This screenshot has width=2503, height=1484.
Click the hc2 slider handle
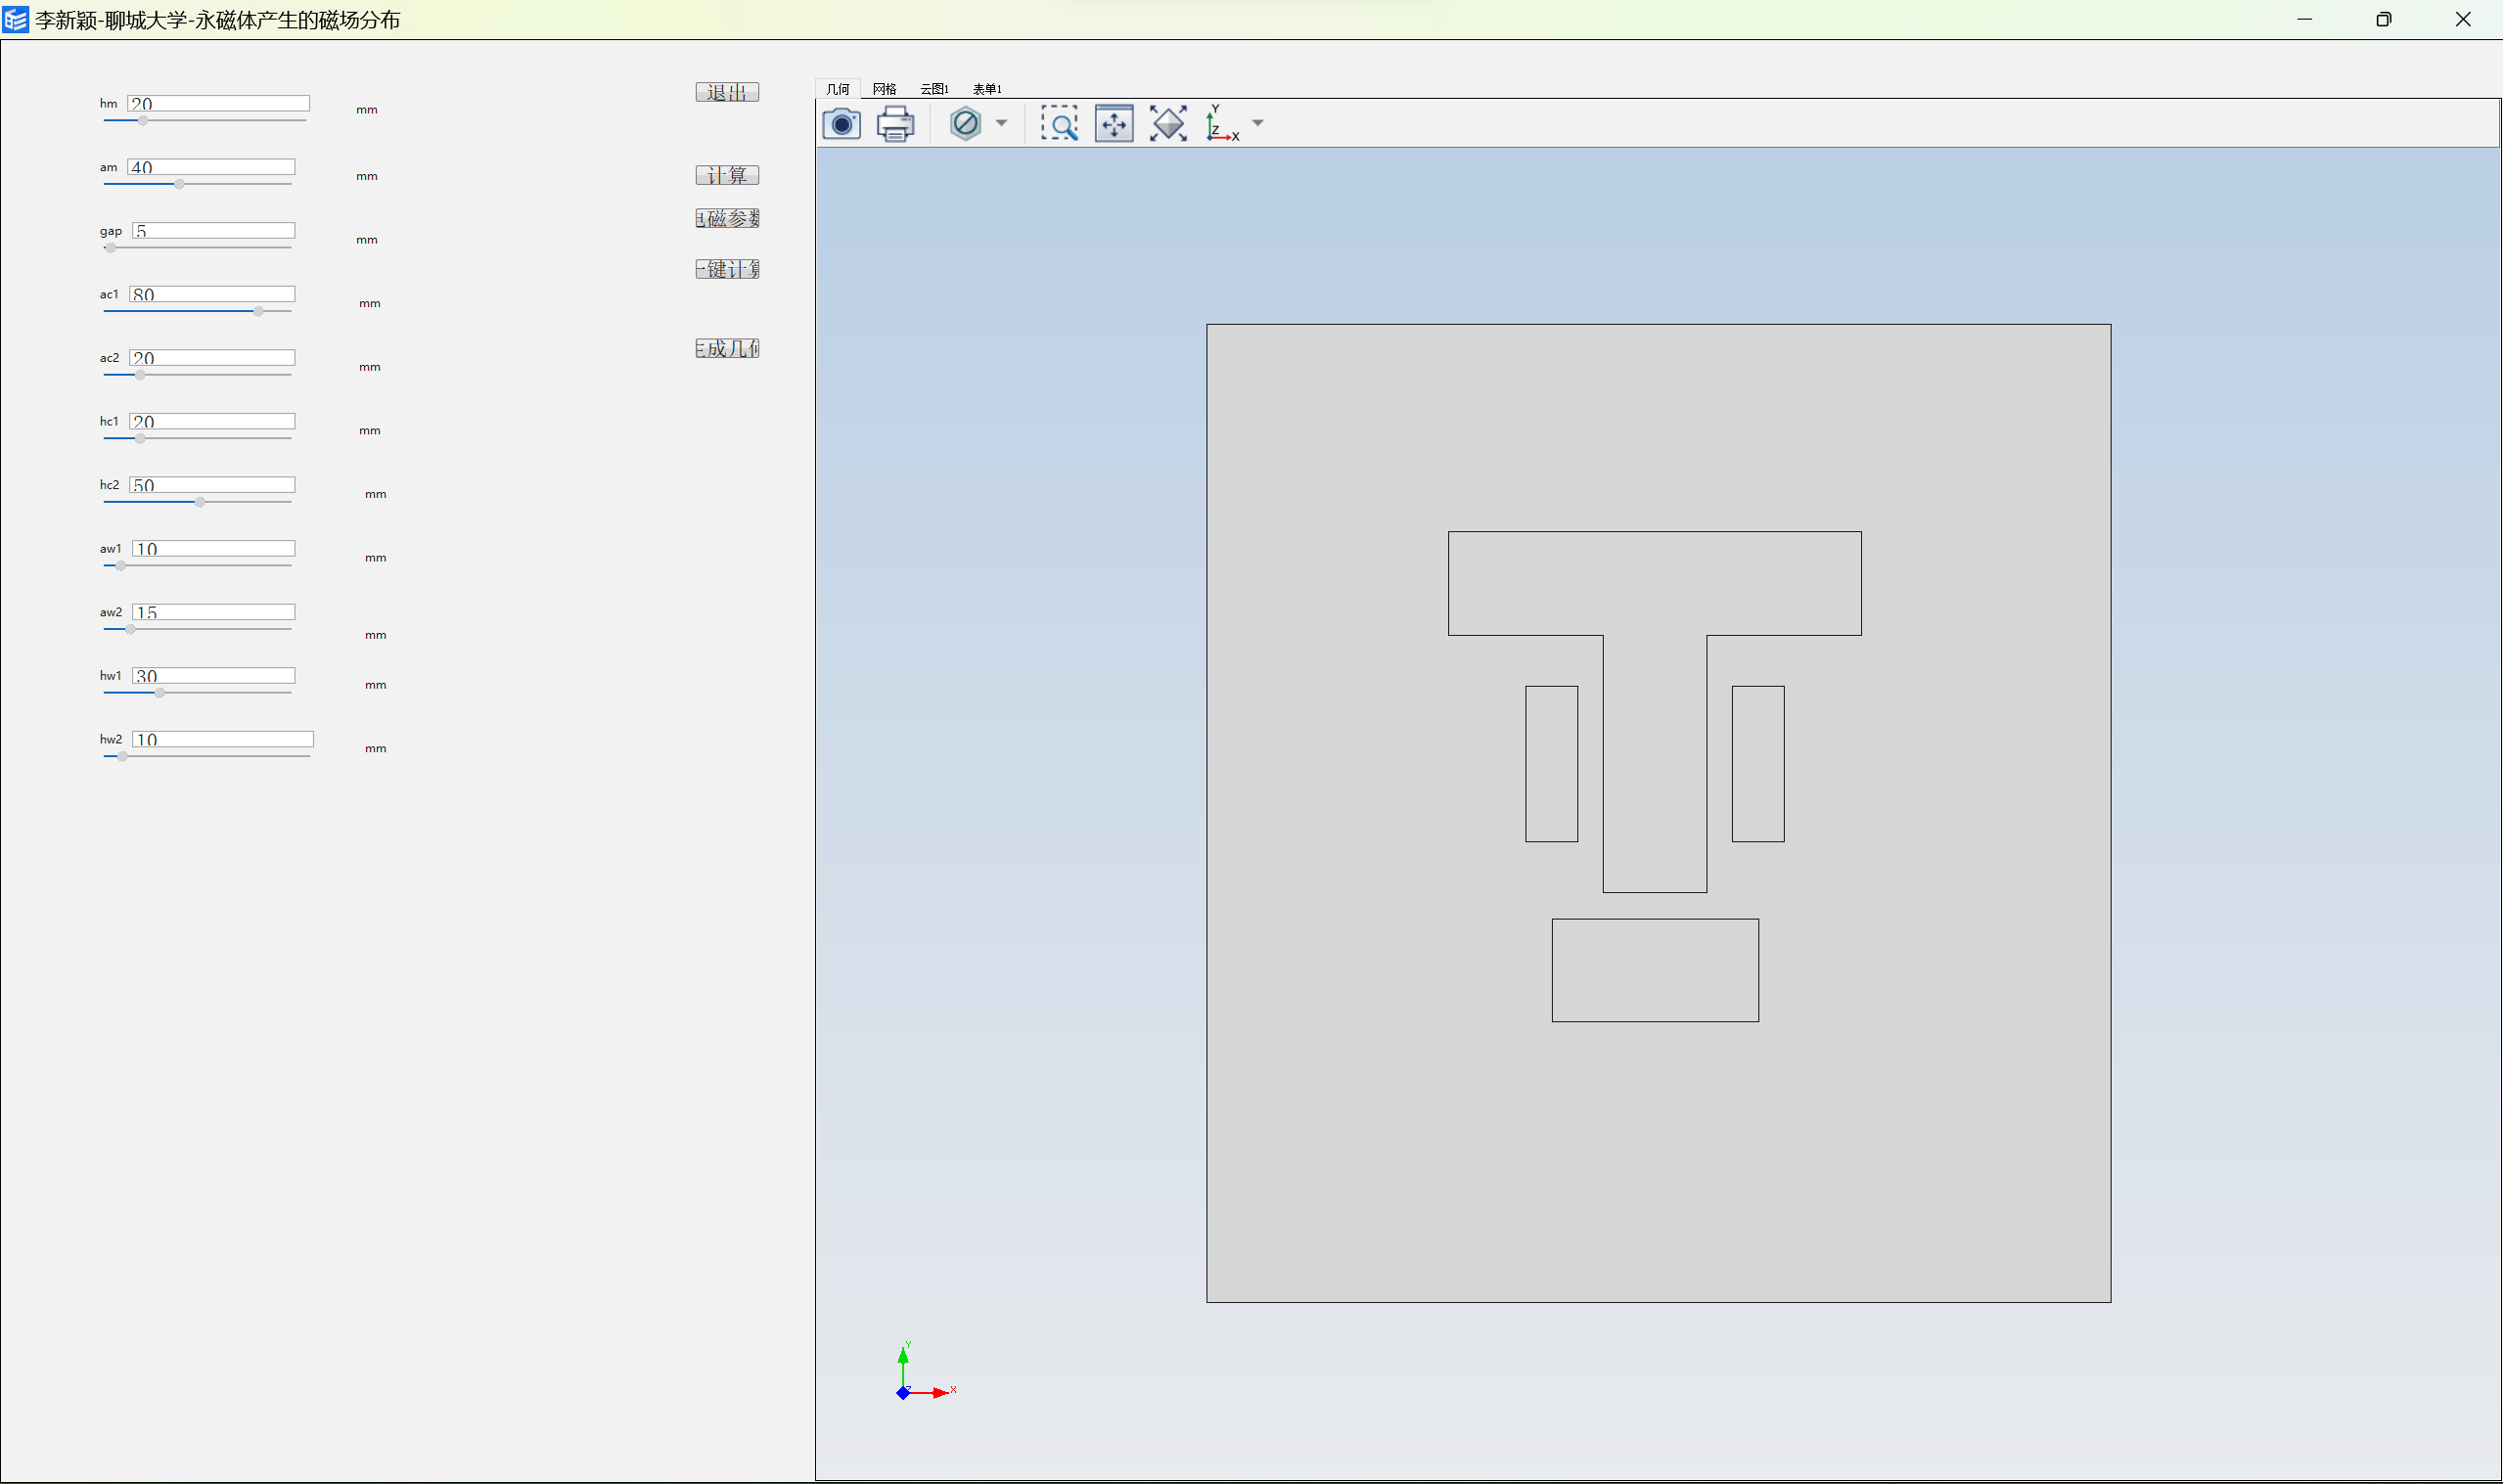pyautogui.click(x=200, y=502)
